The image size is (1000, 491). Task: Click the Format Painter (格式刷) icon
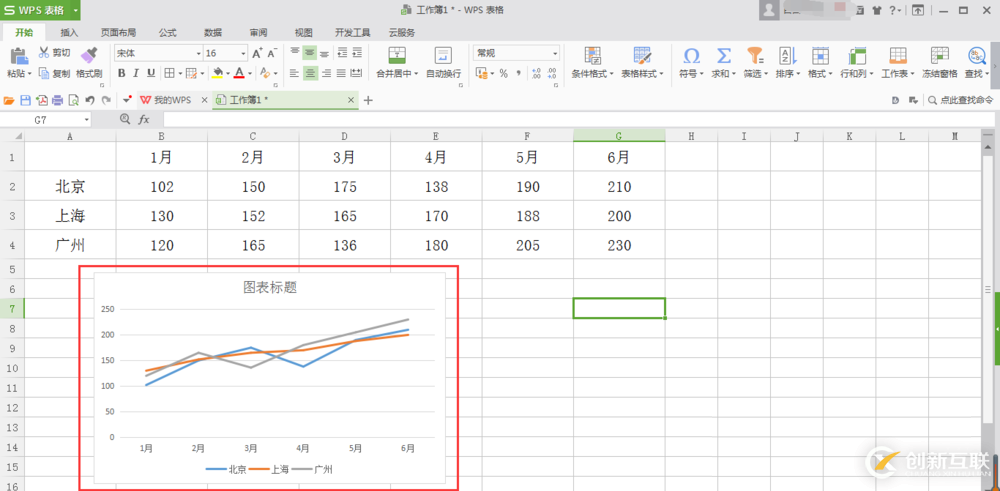coord(88,55)
